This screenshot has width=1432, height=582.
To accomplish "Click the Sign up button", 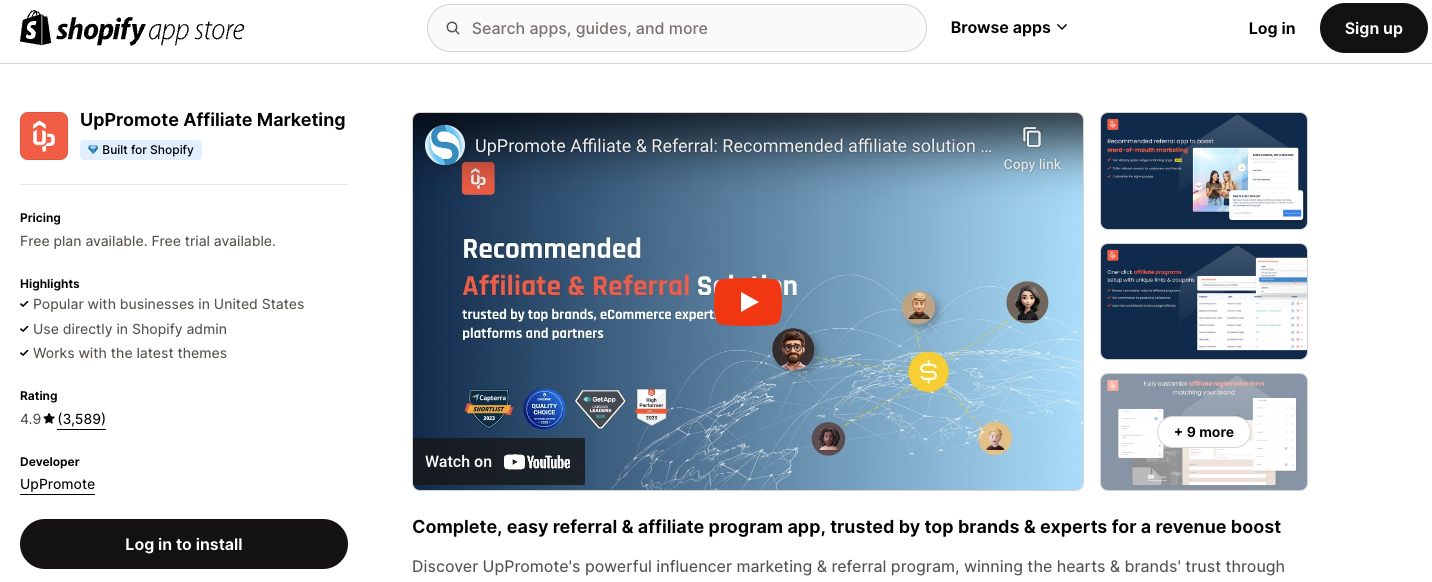I will (x=1373, y=28).
